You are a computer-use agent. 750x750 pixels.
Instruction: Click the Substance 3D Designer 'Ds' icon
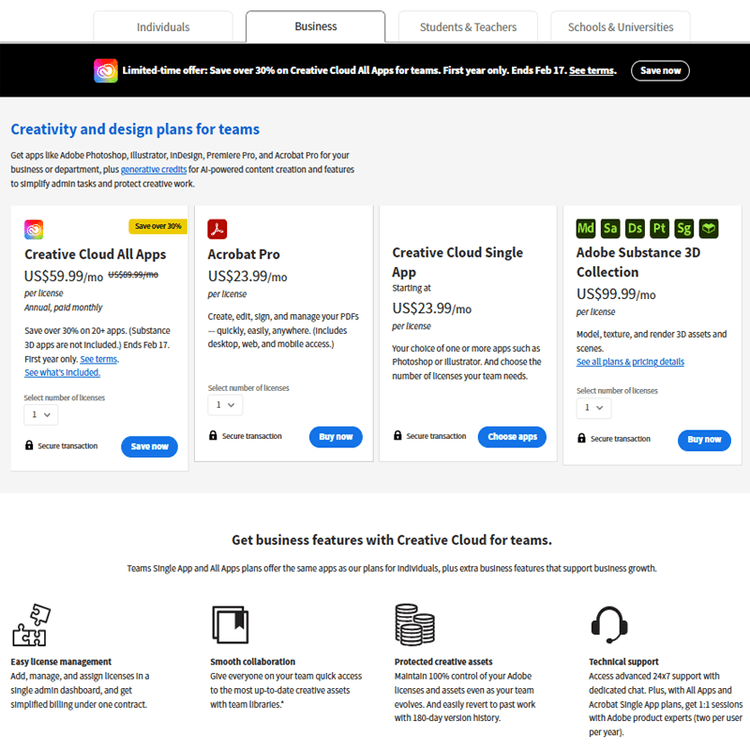635,228
